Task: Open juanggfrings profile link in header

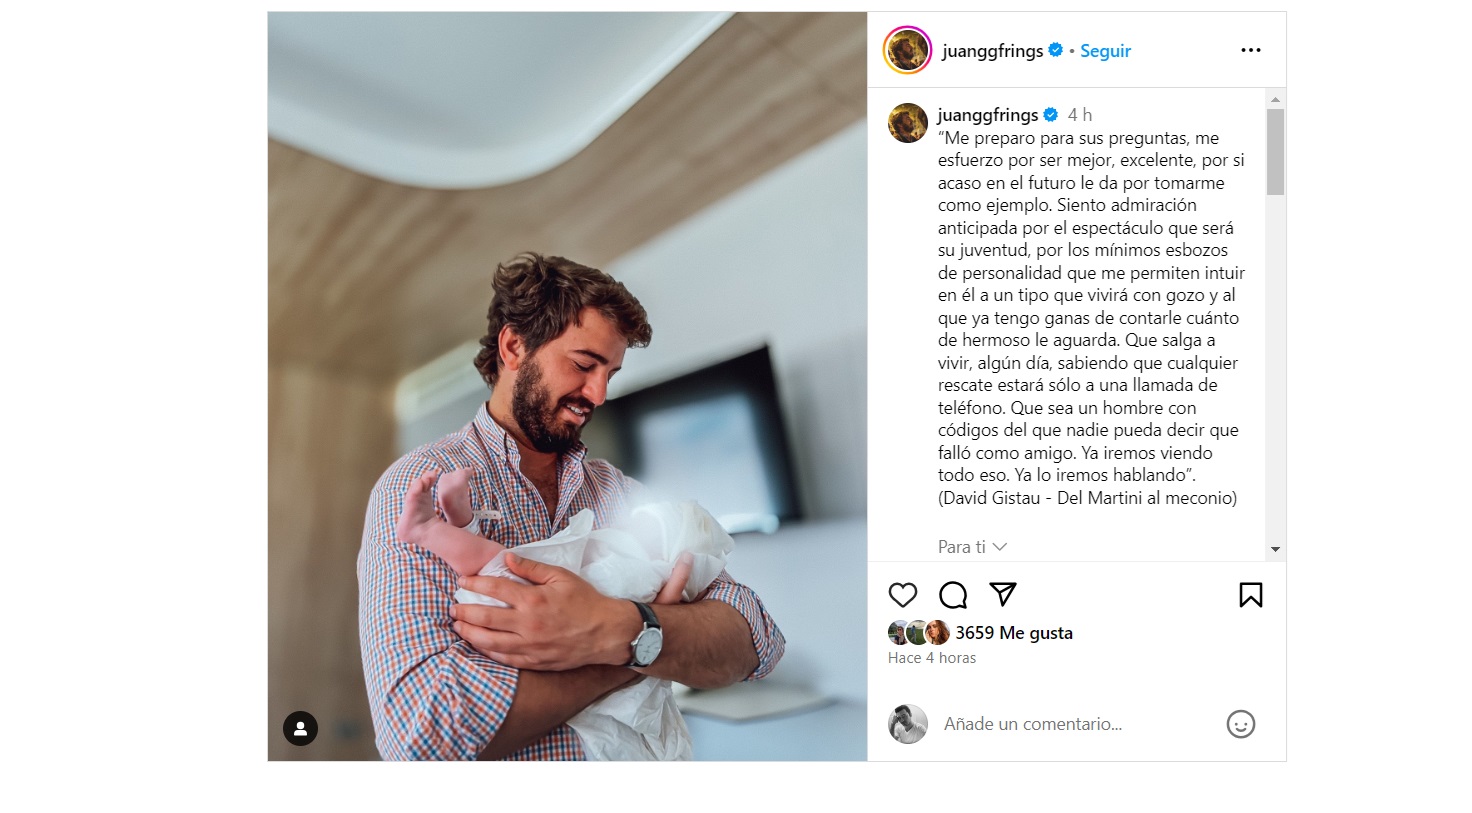Action: [992, 51]
